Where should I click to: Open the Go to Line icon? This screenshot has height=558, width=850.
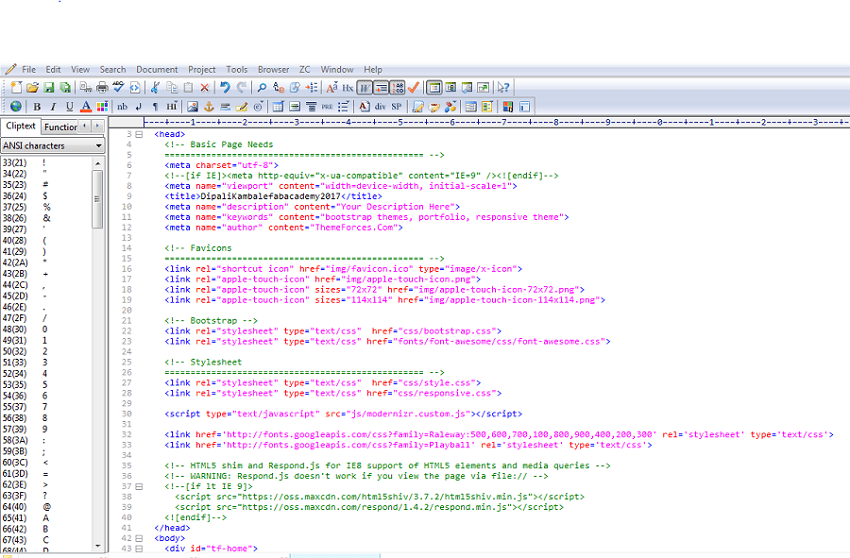tap(312, 87)
